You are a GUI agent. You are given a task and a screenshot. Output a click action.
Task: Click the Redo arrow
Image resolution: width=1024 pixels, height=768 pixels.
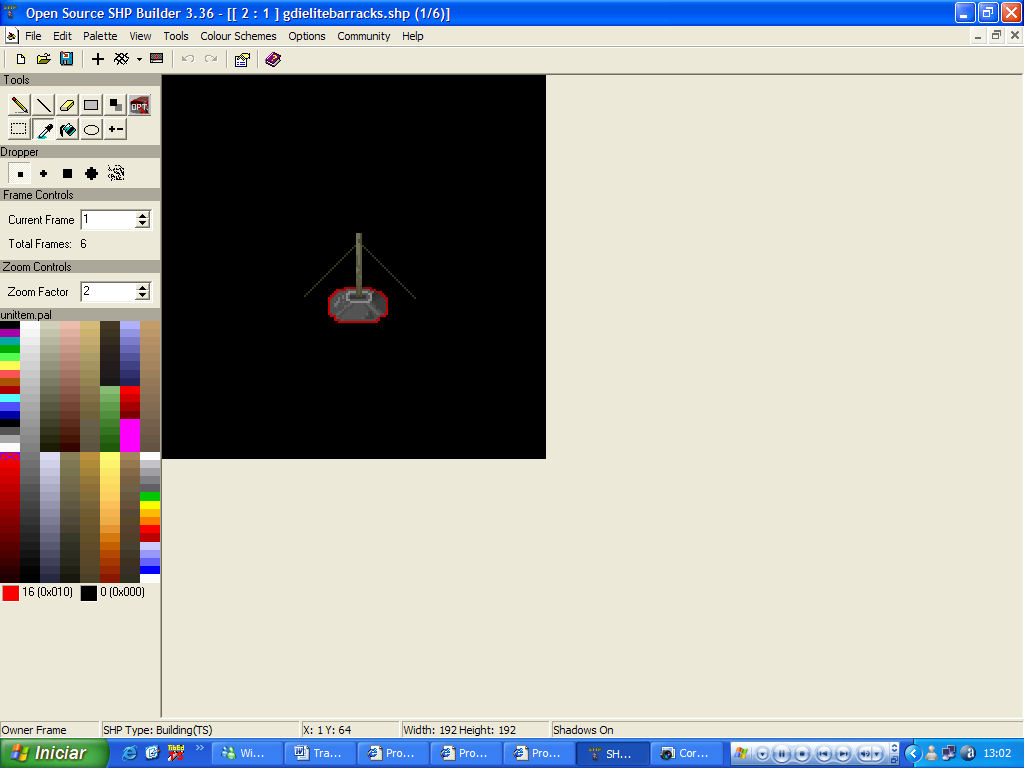(x=210, y=59)
